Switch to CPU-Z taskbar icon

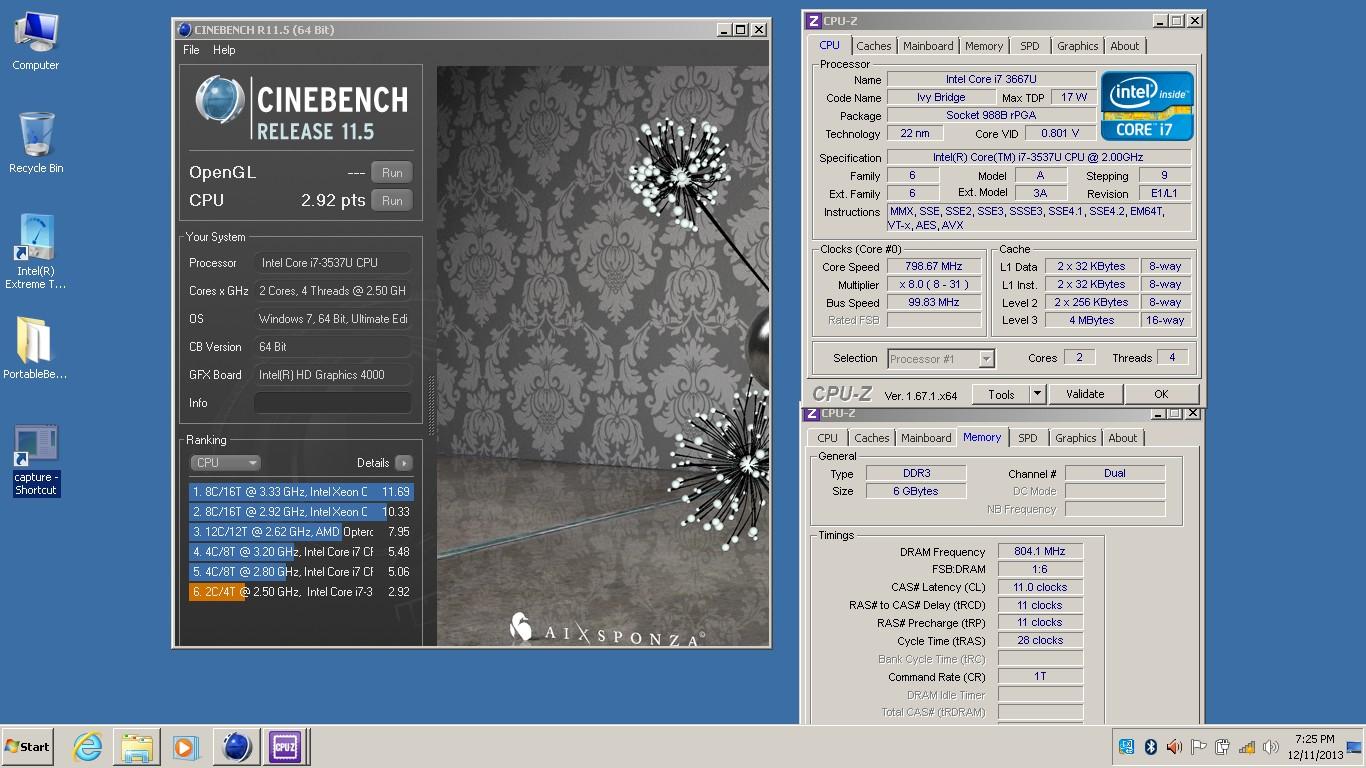(x=285, y=747)
